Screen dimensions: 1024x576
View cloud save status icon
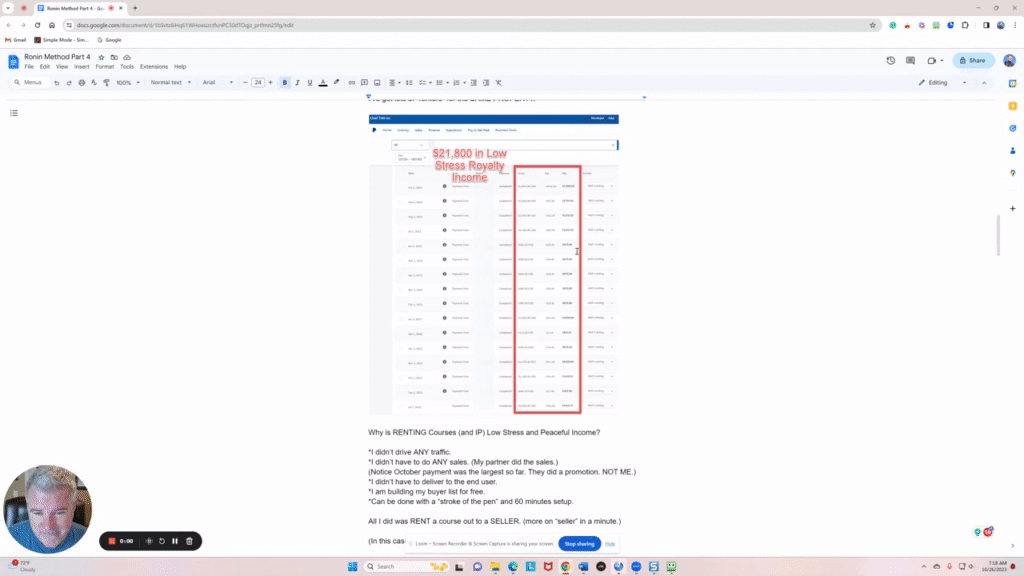click(x=127, y=57)
